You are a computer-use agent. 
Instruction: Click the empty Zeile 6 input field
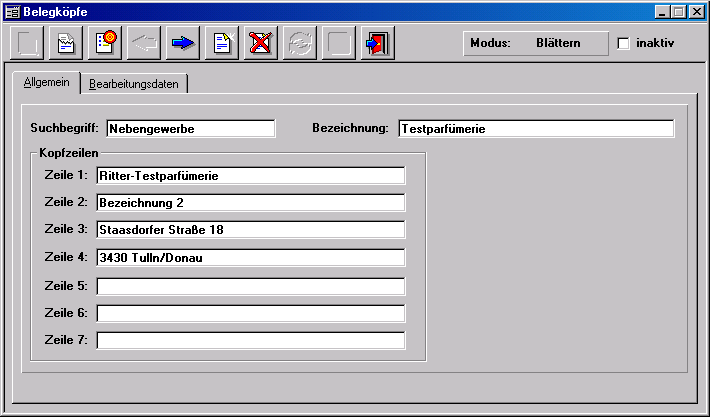pos(251,313)
